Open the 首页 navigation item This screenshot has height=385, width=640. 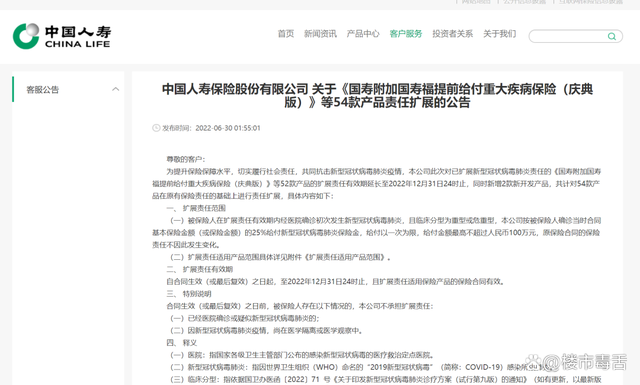(286, 33)
